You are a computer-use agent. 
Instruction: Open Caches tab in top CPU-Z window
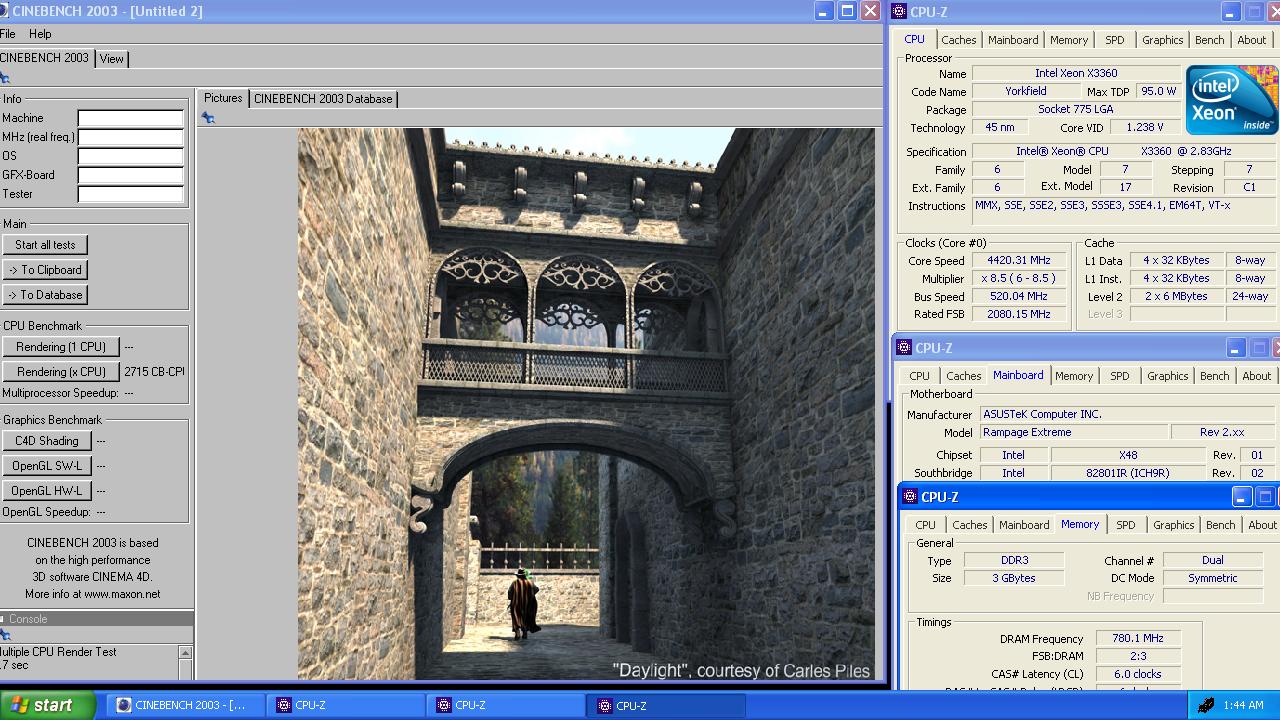point(958,40)
